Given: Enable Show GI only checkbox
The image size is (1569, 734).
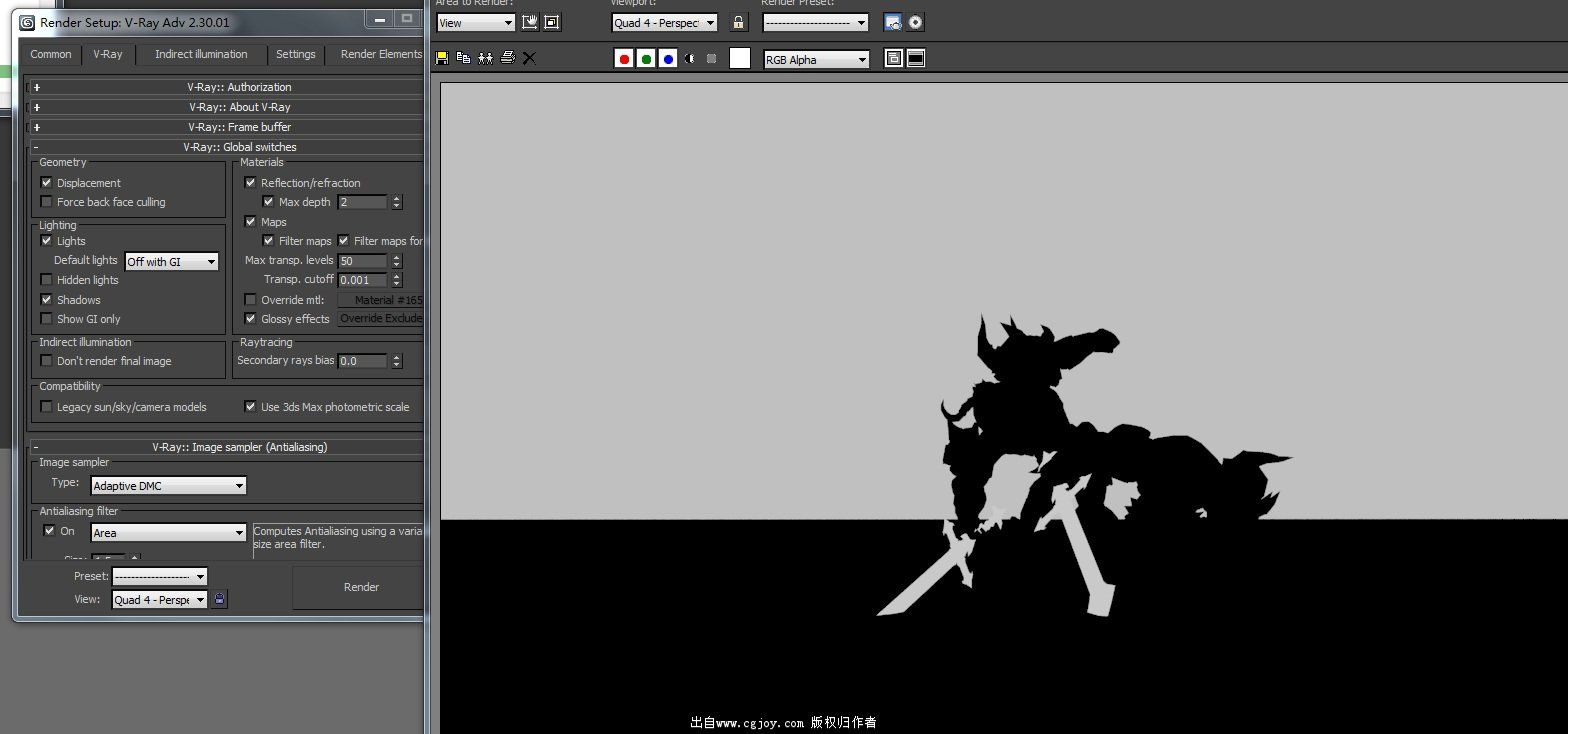Looking at the screenshot, I should pos(46,319).
